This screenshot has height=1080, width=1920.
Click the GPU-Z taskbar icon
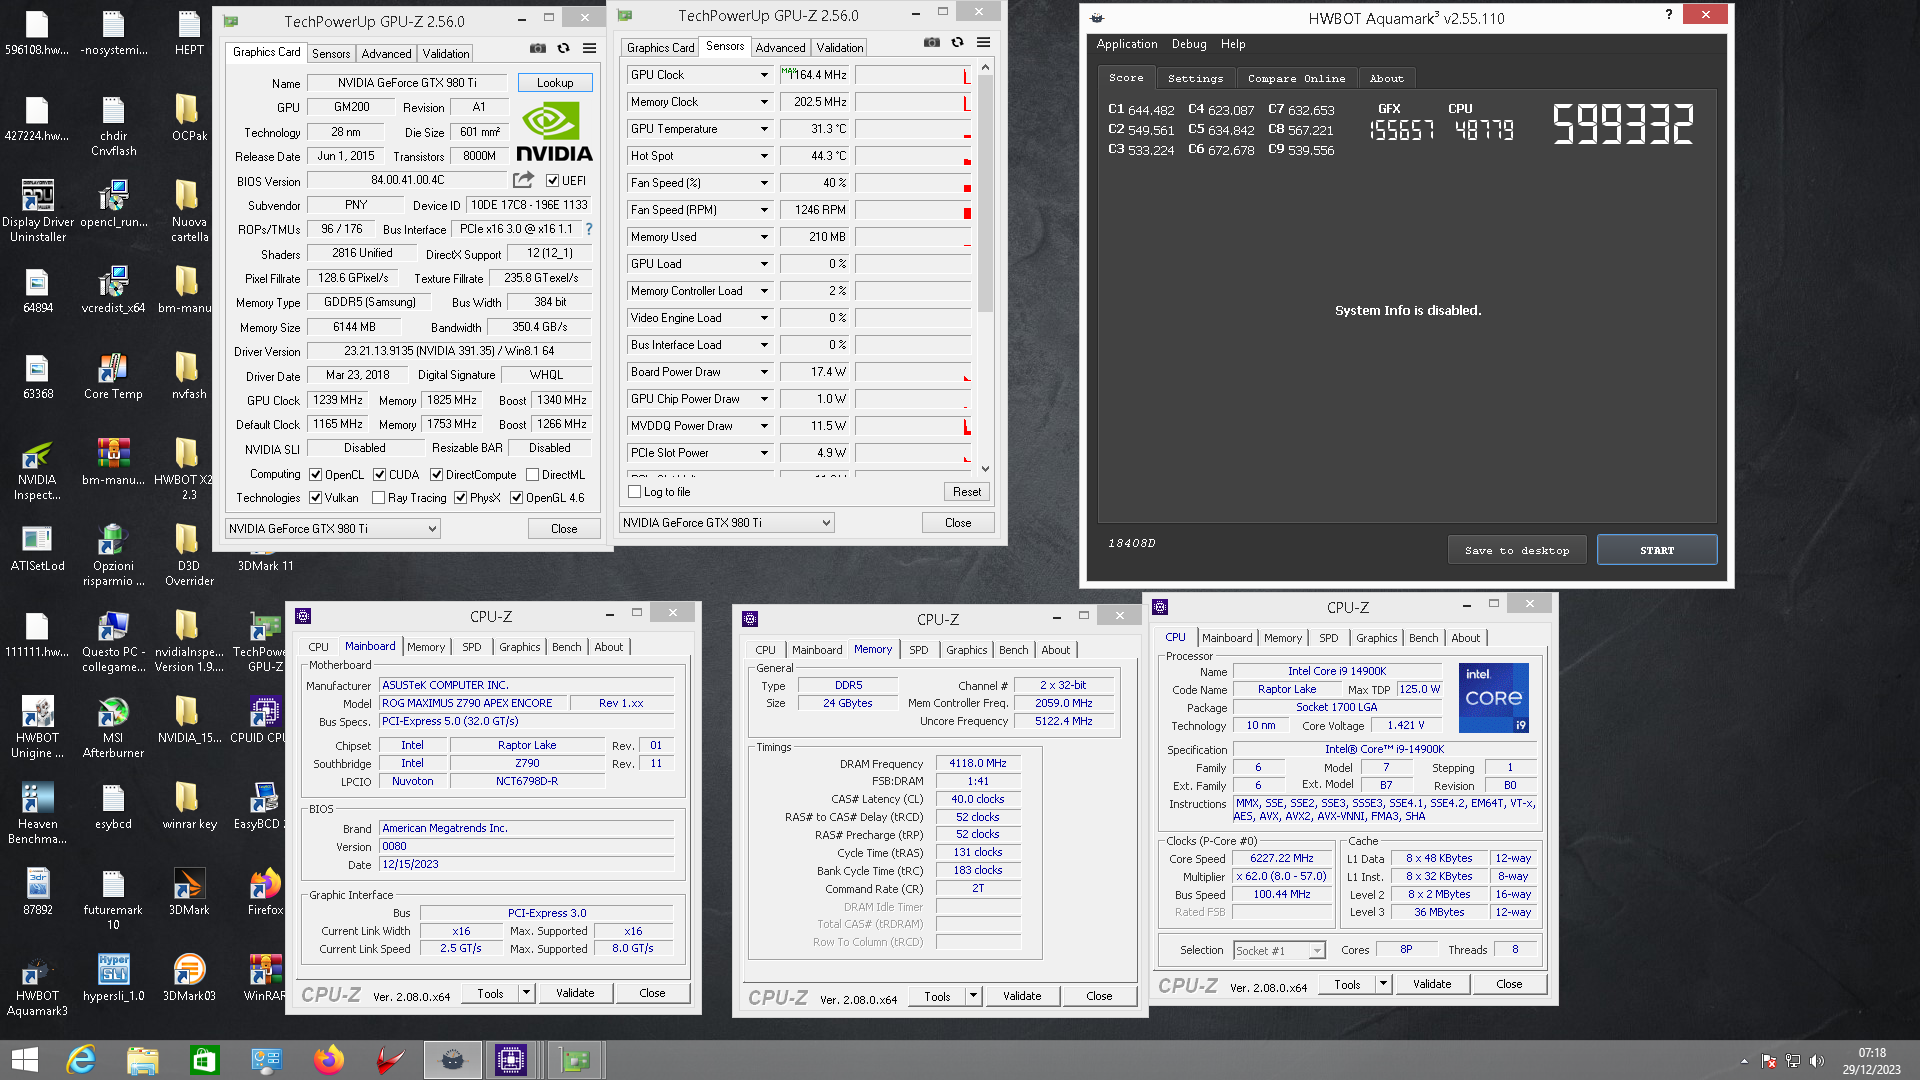(575, 1060)
